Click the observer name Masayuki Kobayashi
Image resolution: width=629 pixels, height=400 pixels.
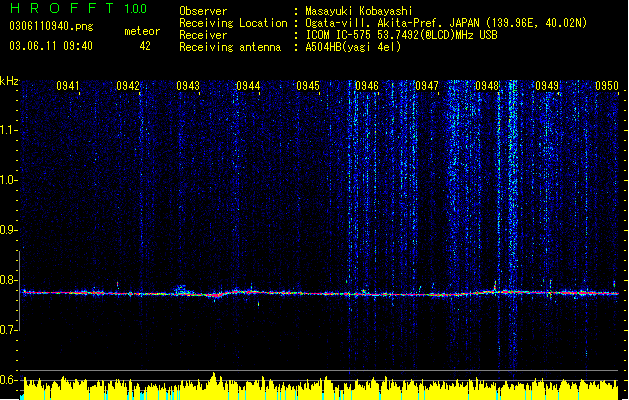coord(359,11)
